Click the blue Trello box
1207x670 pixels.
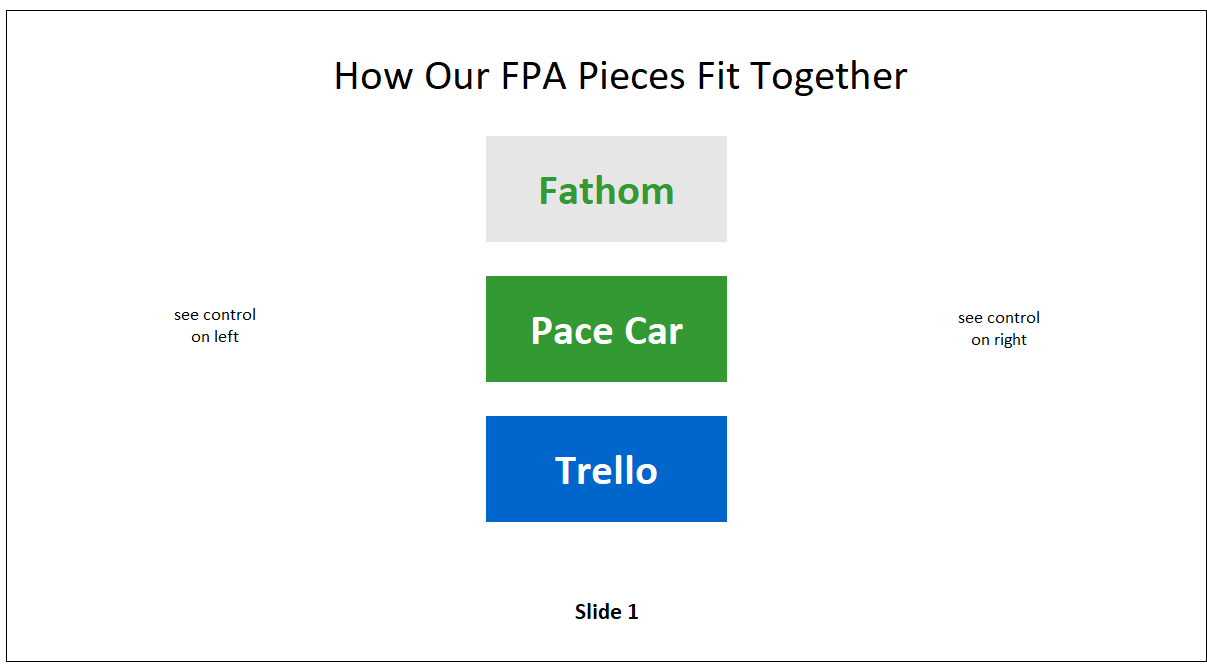[x=606, y=469]
